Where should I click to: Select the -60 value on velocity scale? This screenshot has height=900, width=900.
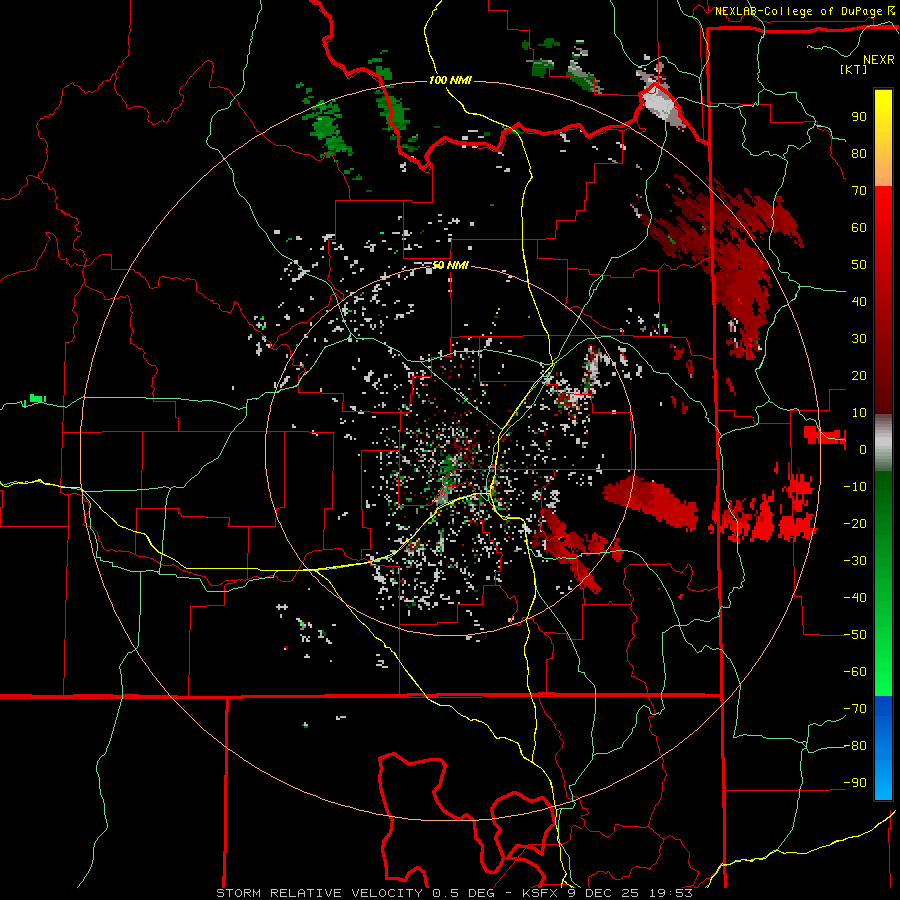click(x=855, y=672)
